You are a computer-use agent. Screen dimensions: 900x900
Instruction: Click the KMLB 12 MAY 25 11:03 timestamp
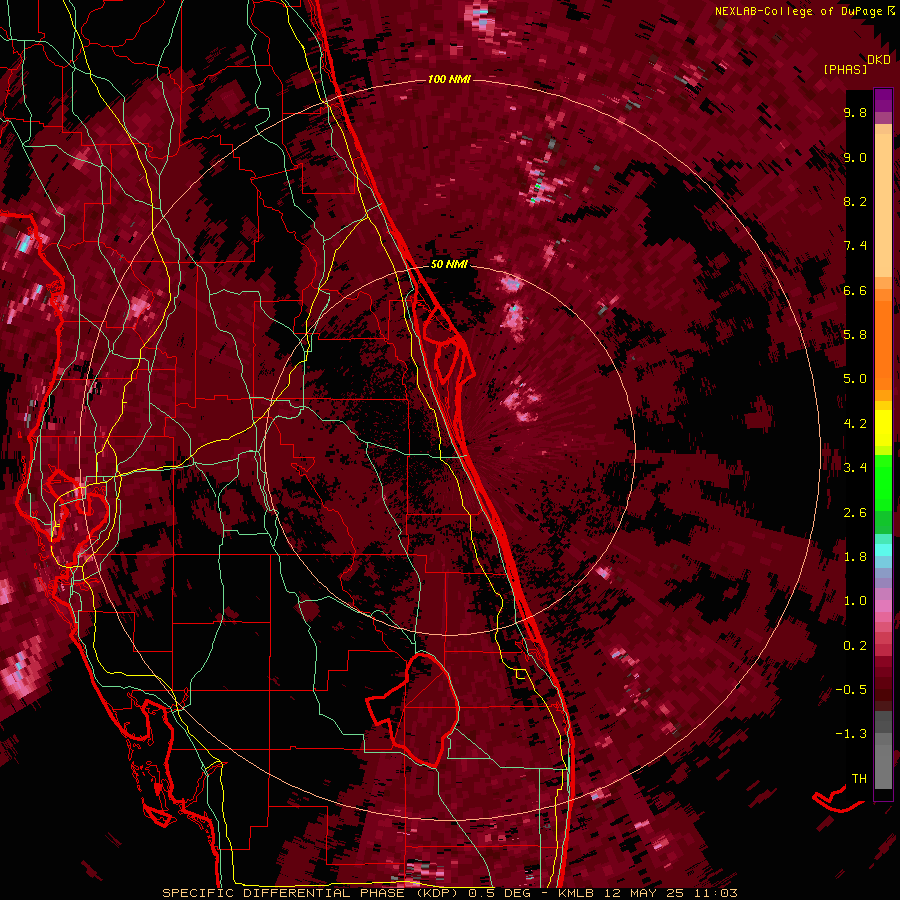pos(646,893)
